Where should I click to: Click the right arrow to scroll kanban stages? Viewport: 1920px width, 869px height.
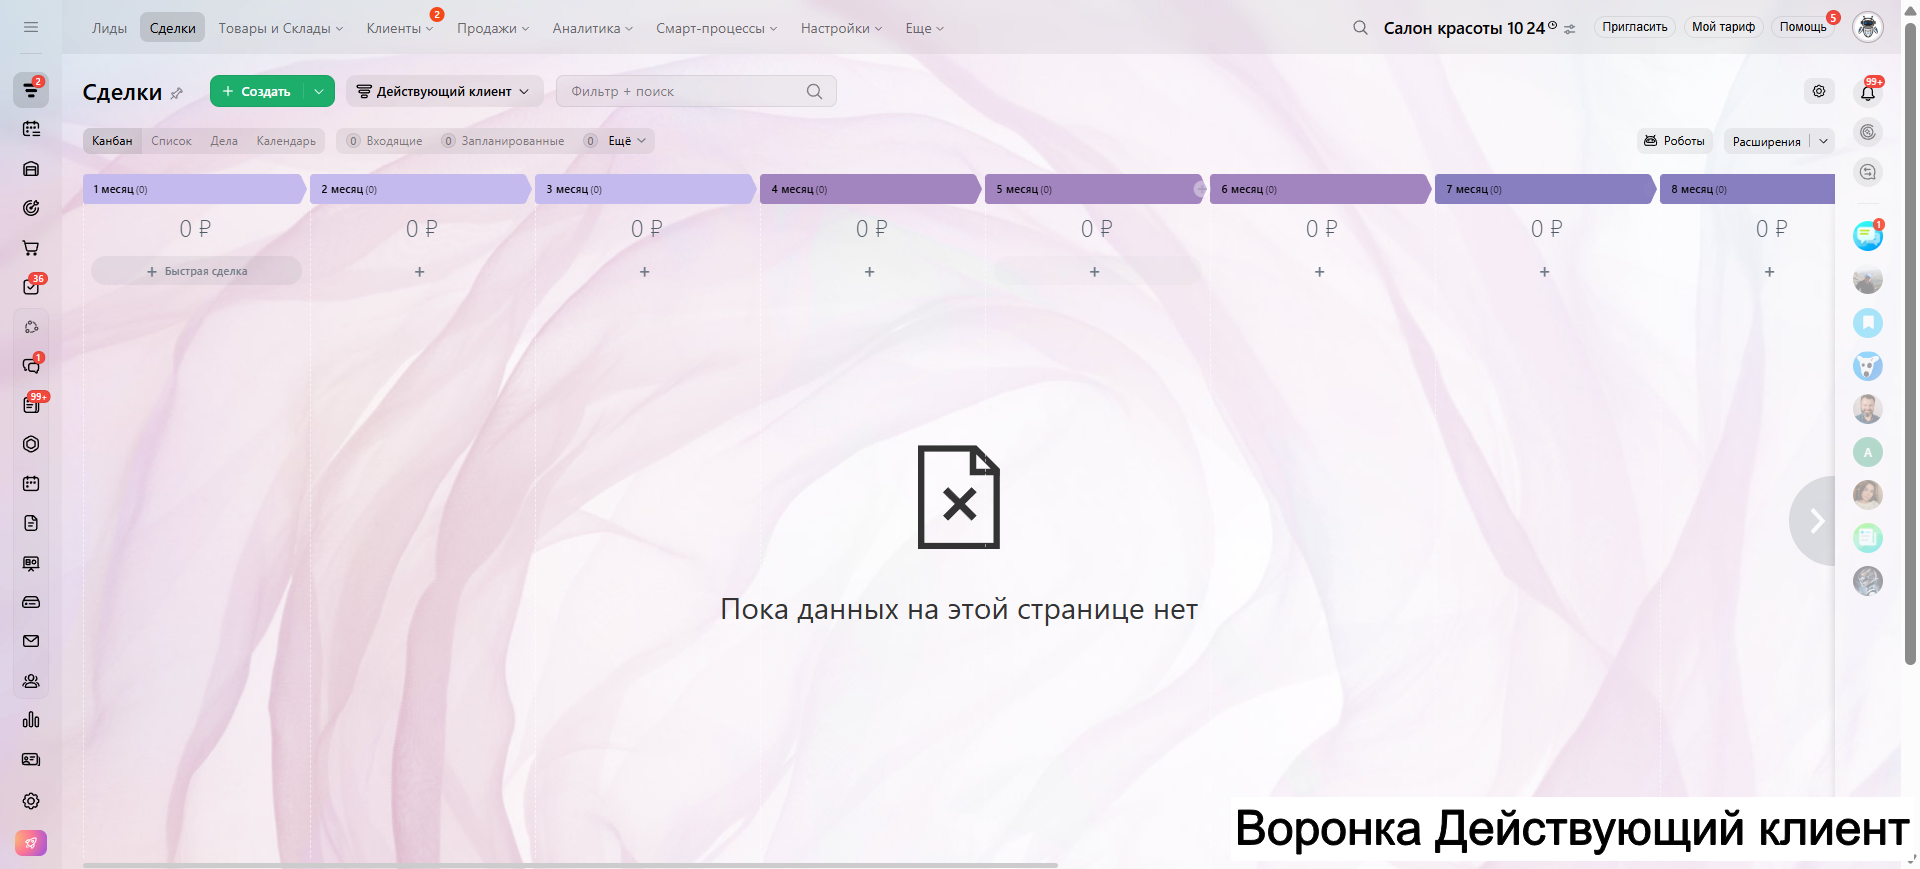point(1816,521)
